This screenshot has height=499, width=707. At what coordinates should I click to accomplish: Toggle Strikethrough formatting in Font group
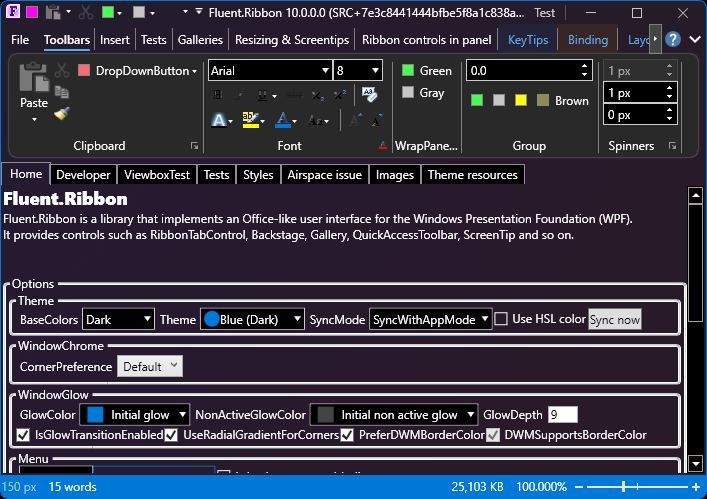click(x=295, y=95)
